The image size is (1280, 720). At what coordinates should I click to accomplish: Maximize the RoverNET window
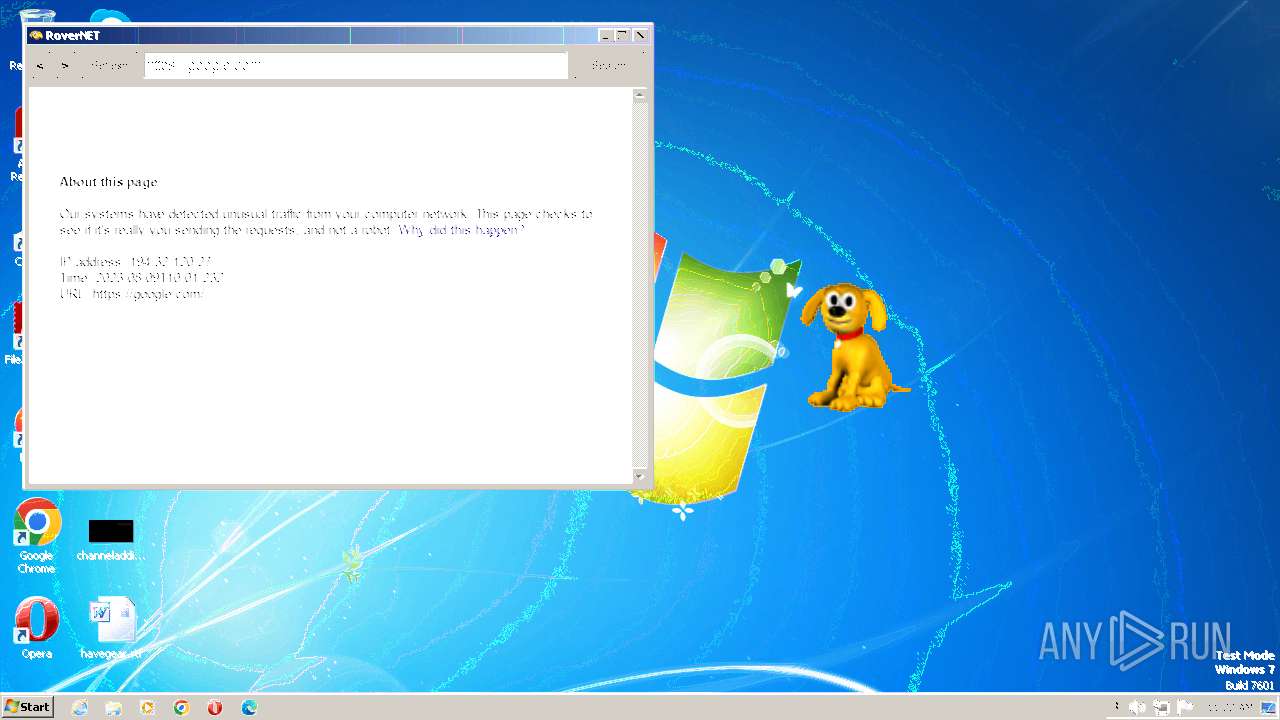pyautogui.click(x=622, y=35)
